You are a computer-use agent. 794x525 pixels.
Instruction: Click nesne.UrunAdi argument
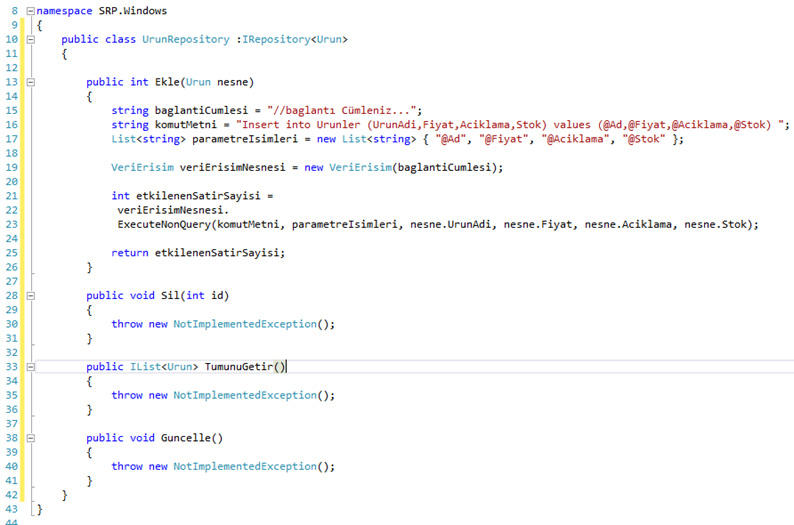pos(451,224)
